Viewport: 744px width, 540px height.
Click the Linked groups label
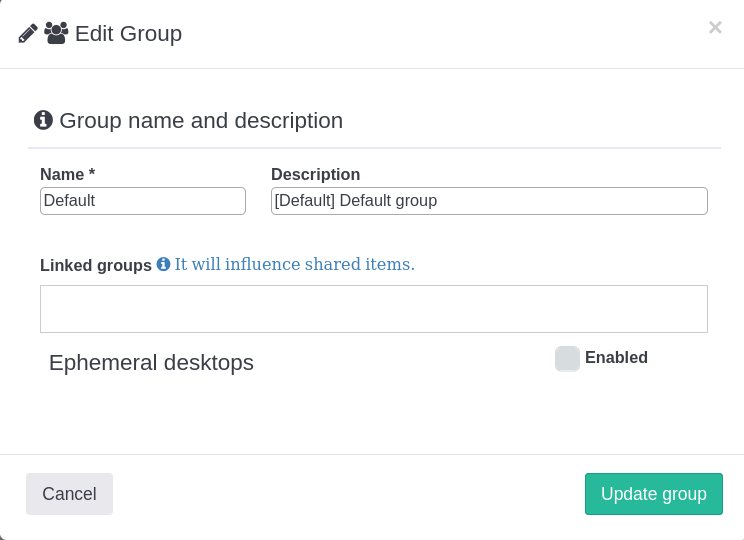pos(96,265)
